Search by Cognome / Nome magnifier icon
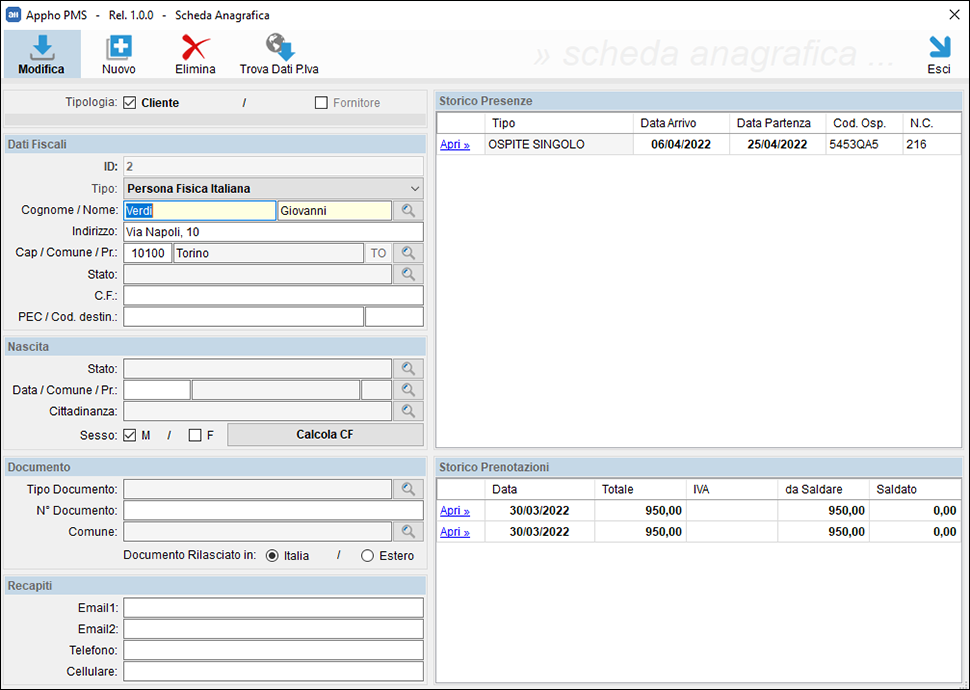The height and width of the screenshot is (690, 970). (x=408, y=210)
